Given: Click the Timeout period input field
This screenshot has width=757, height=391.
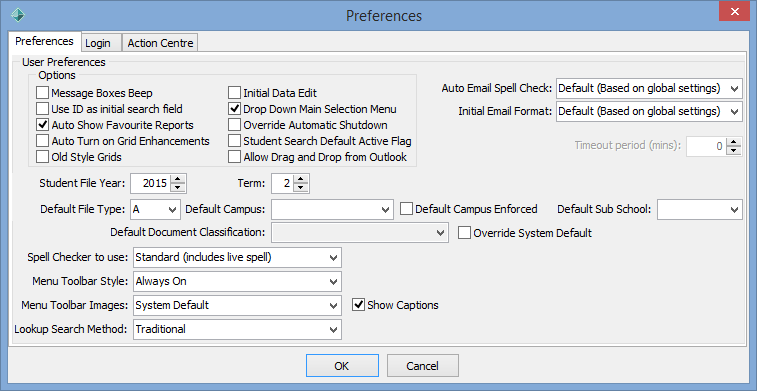Looking at the screenshot, I should click(707, 146).
